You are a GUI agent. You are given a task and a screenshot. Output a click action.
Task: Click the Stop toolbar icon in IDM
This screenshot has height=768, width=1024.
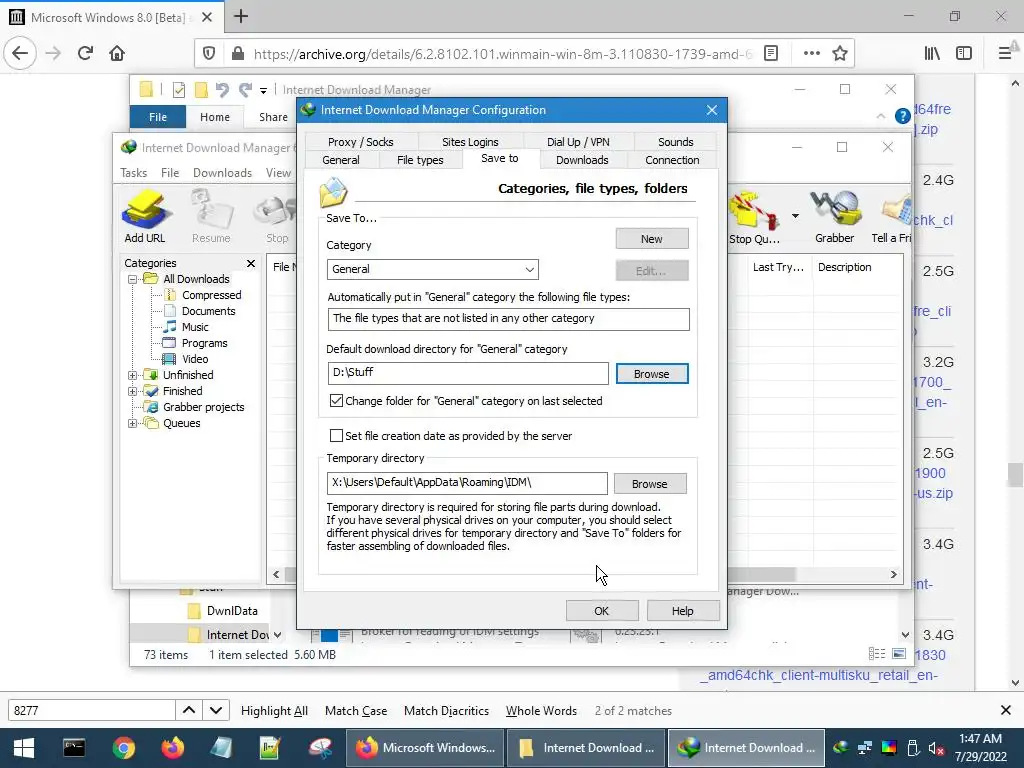[277, 216]
